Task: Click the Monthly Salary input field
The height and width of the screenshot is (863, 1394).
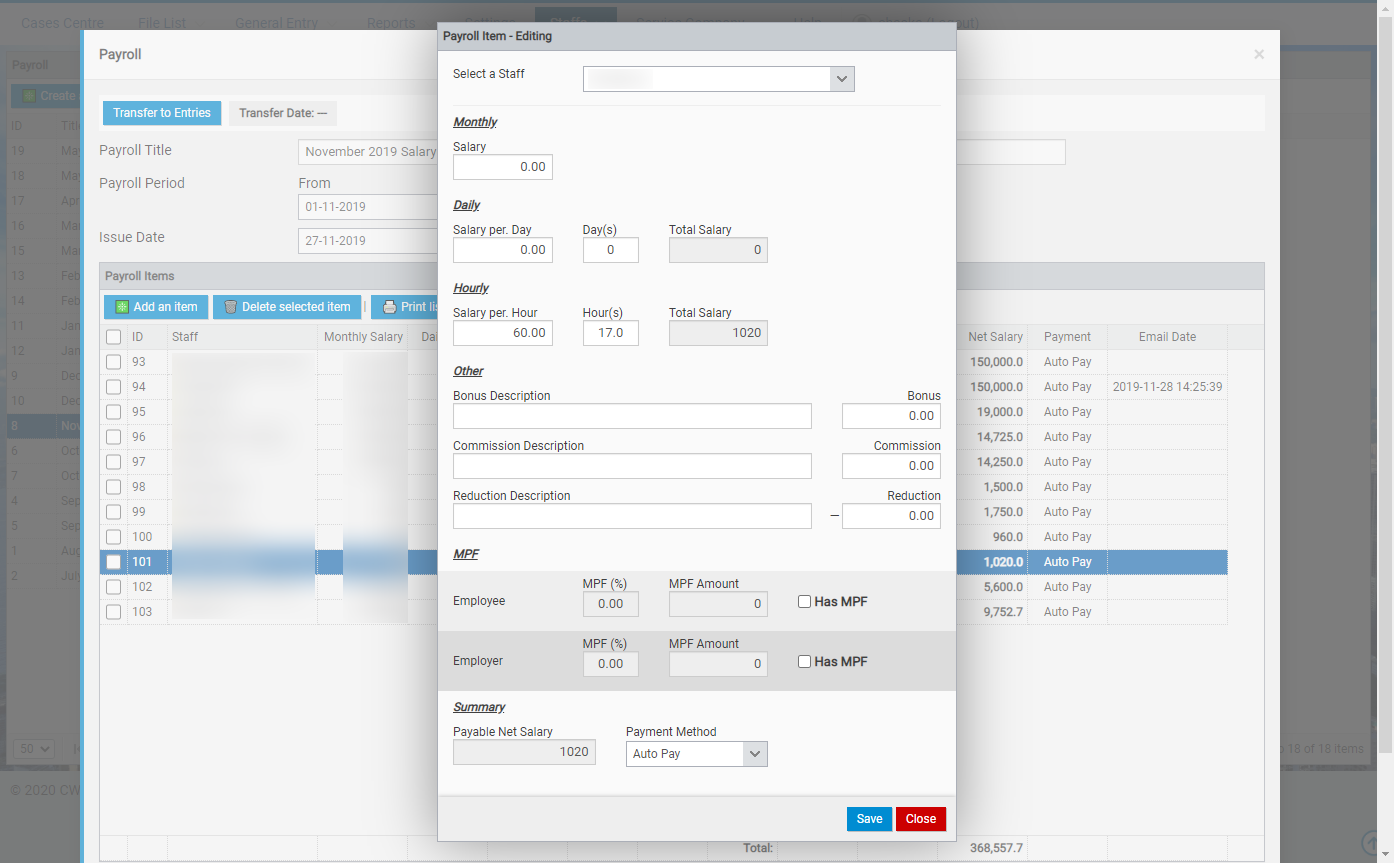Action: coord(503,167)
